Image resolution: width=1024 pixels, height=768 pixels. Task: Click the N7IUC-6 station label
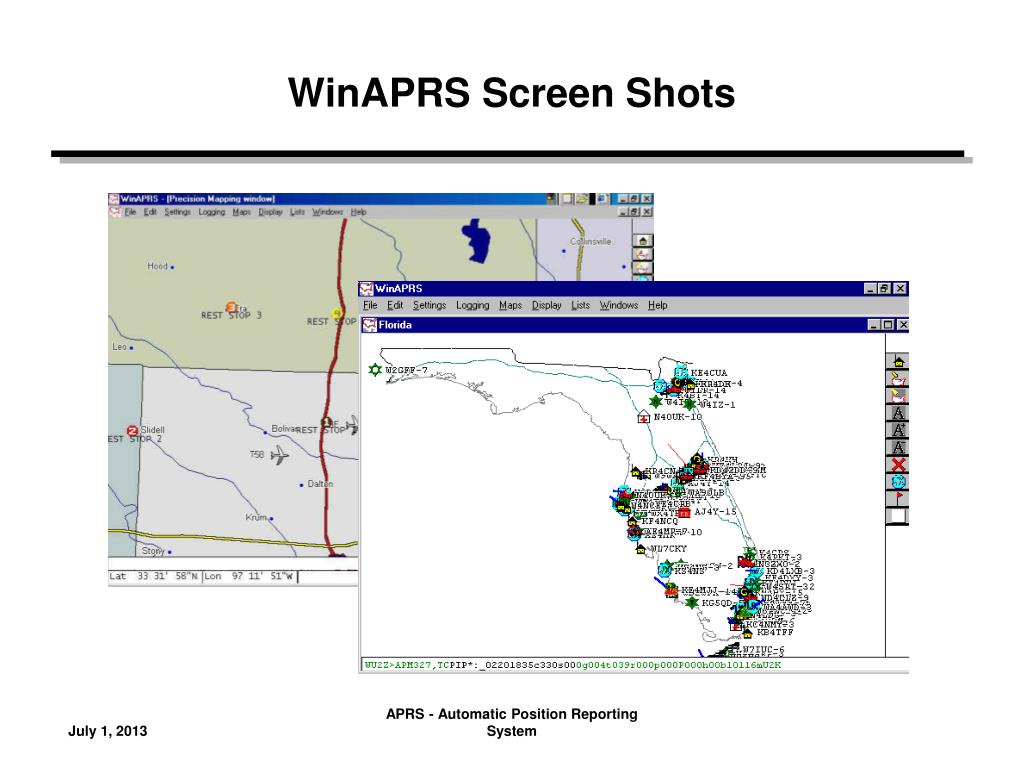click(x=763, y=650)
